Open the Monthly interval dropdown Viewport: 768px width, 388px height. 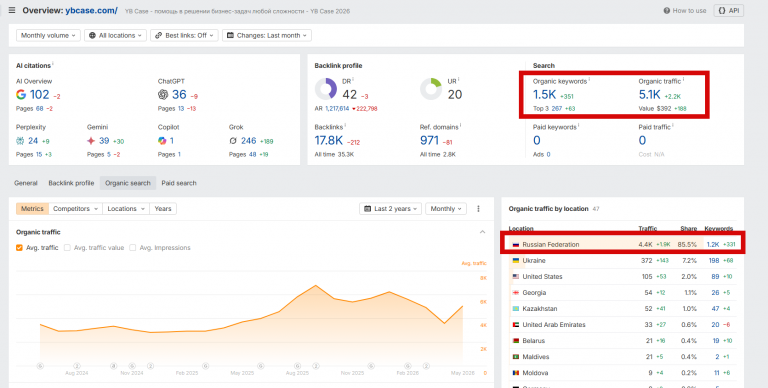click(x=446, y=209)
